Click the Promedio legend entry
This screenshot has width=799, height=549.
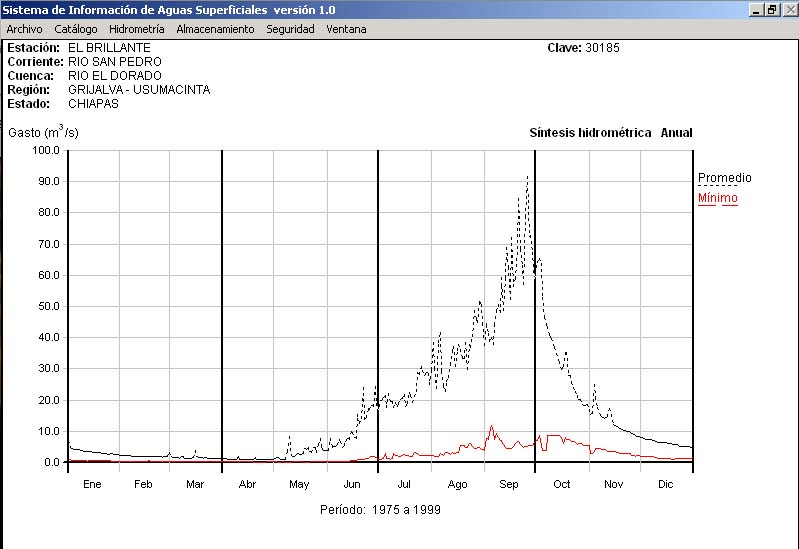tap(724, 178)
